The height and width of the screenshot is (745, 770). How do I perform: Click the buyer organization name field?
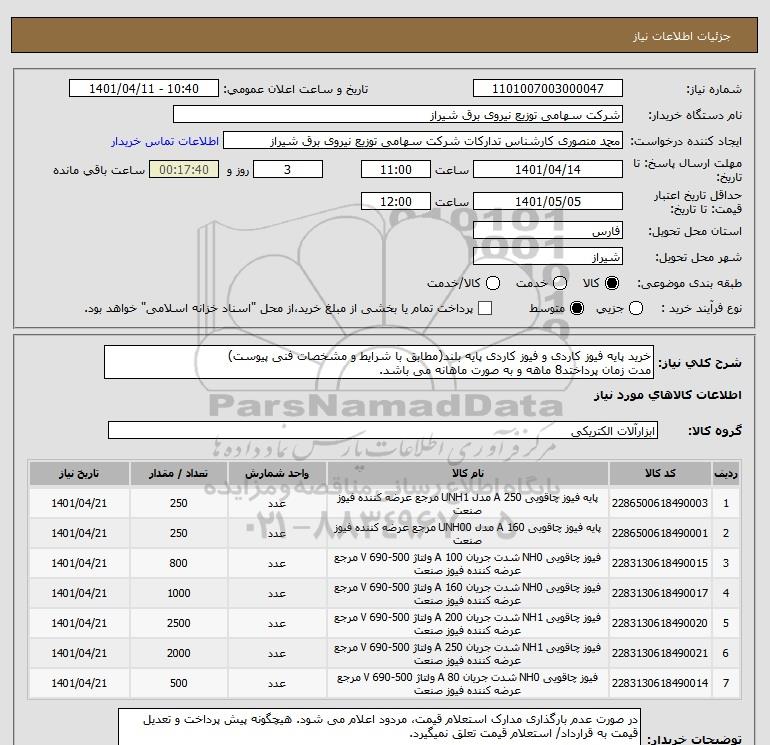(398, 114)
